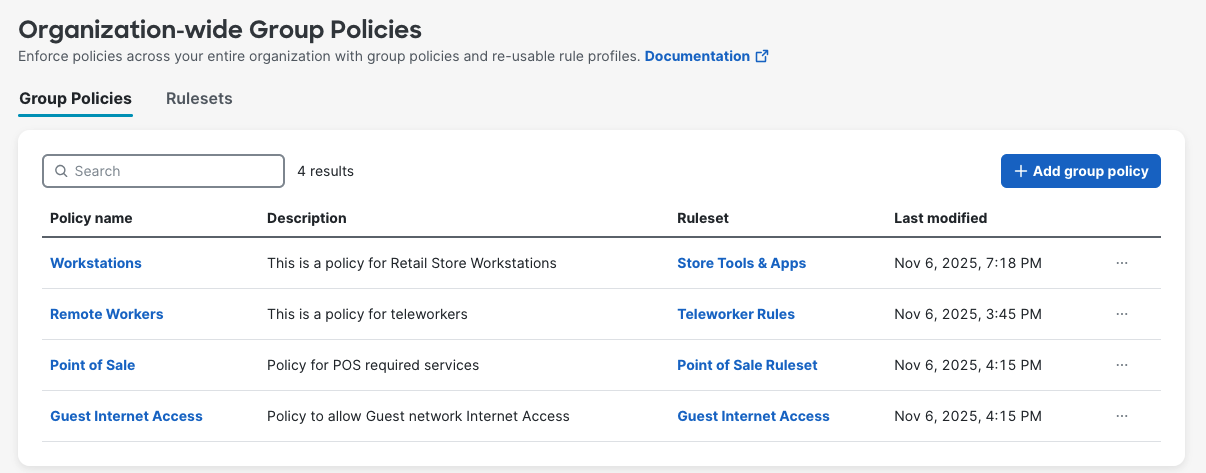Open more options for Remote Workers policy
1206x473 pixels.
1121,314
